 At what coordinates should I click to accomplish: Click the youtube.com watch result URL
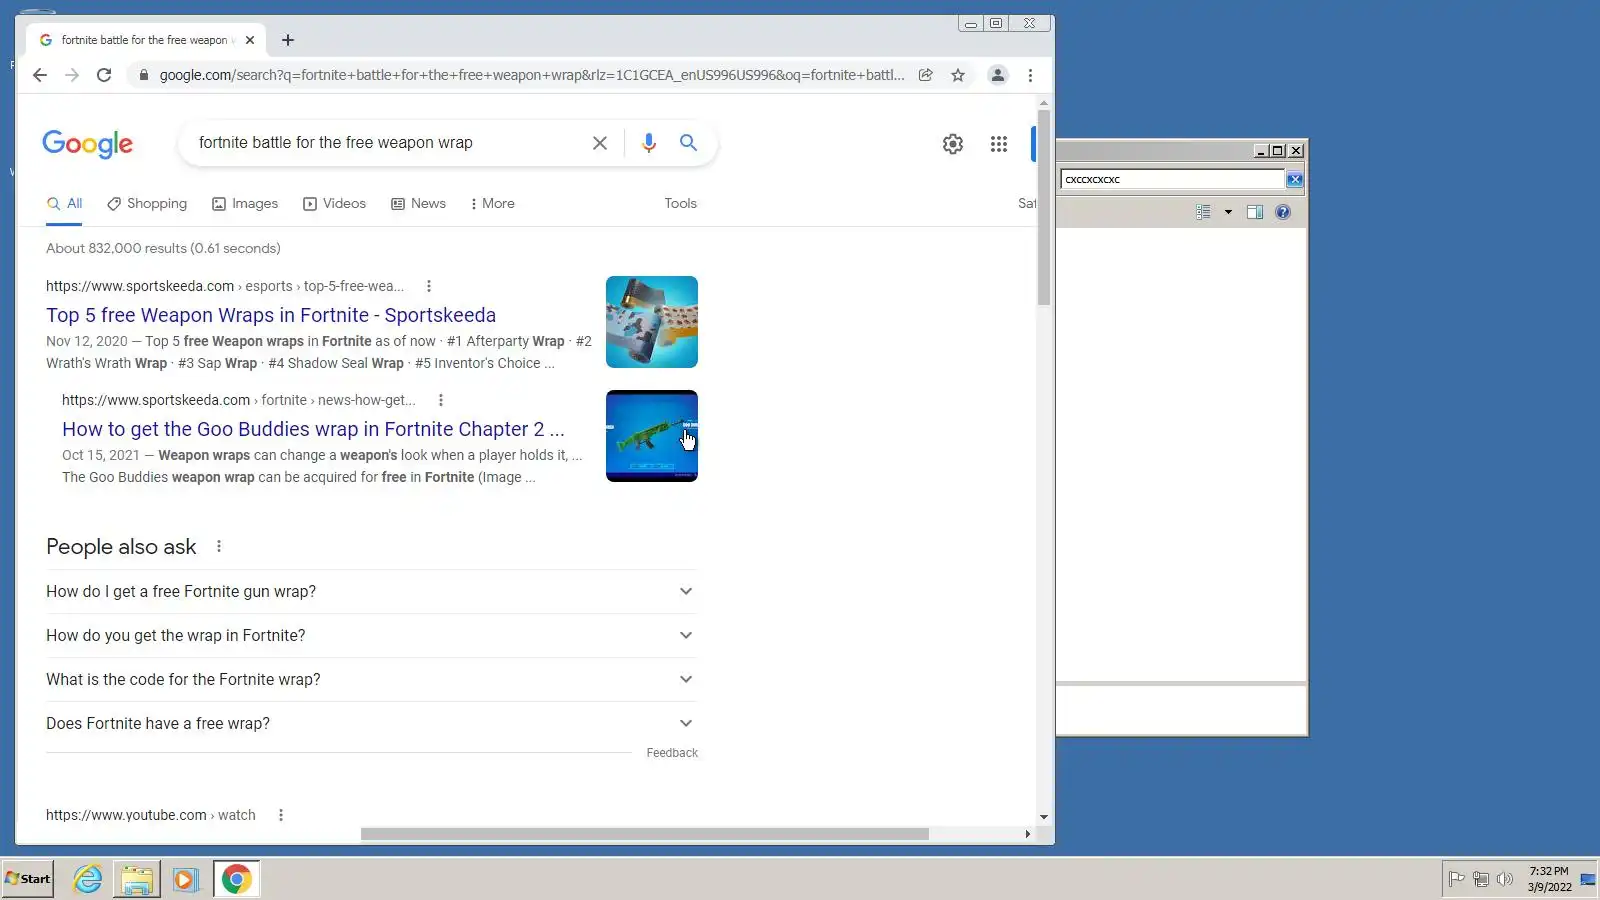pos(151,815)
